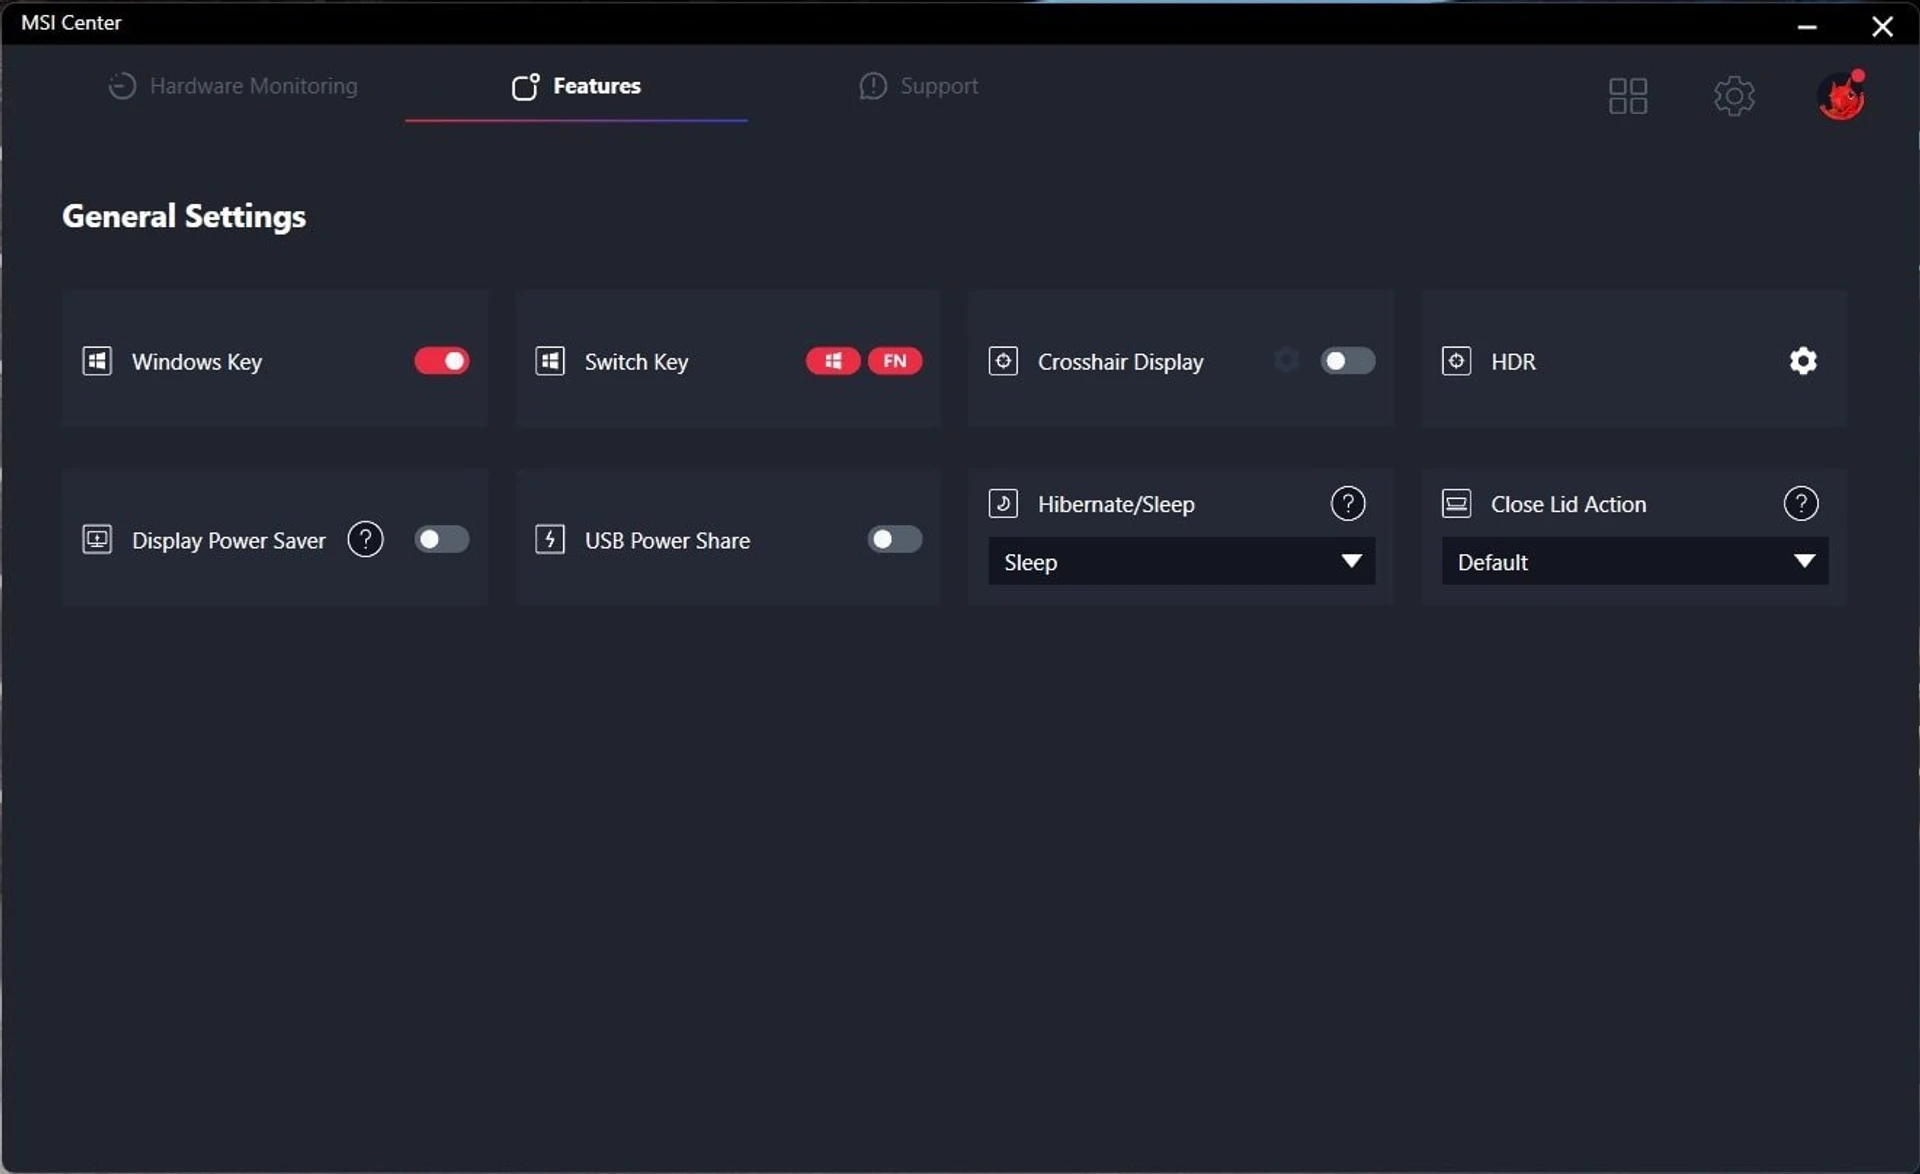Click the MSI Center window title
Screen dimensions: 1920x1174
pyautogui.click(x=71, y=22)
